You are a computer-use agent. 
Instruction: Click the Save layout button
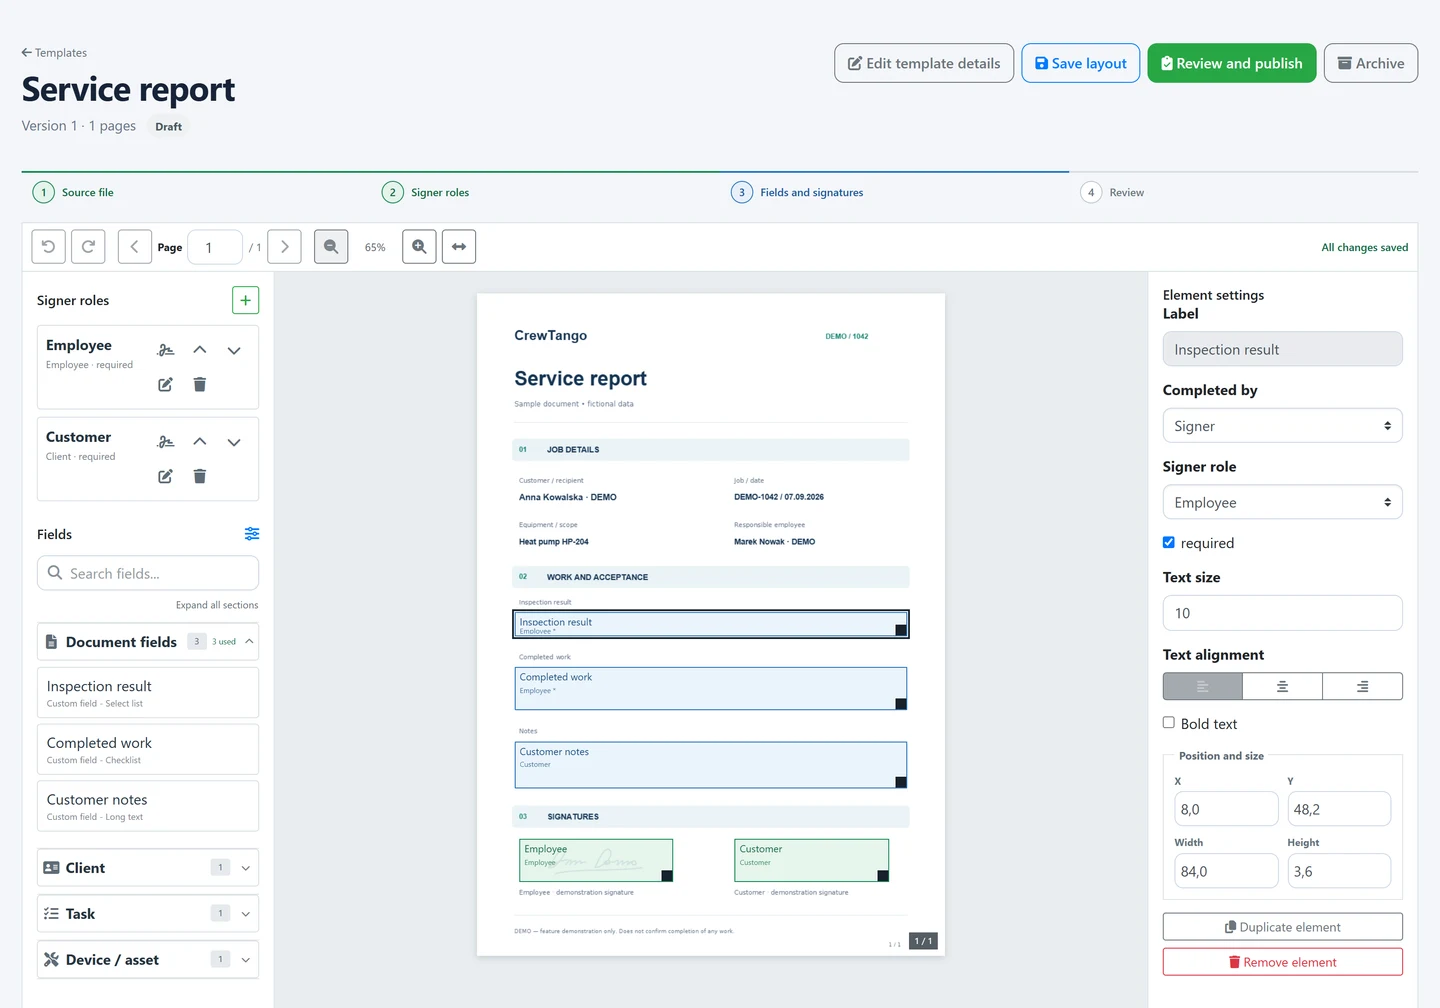click(1081, 63)
